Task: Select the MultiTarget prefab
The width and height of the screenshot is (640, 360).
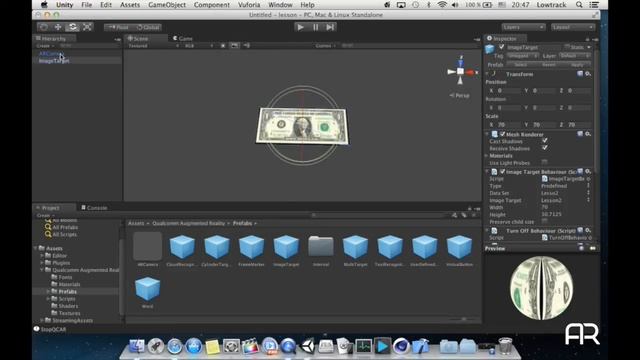Action: (356, 250)
